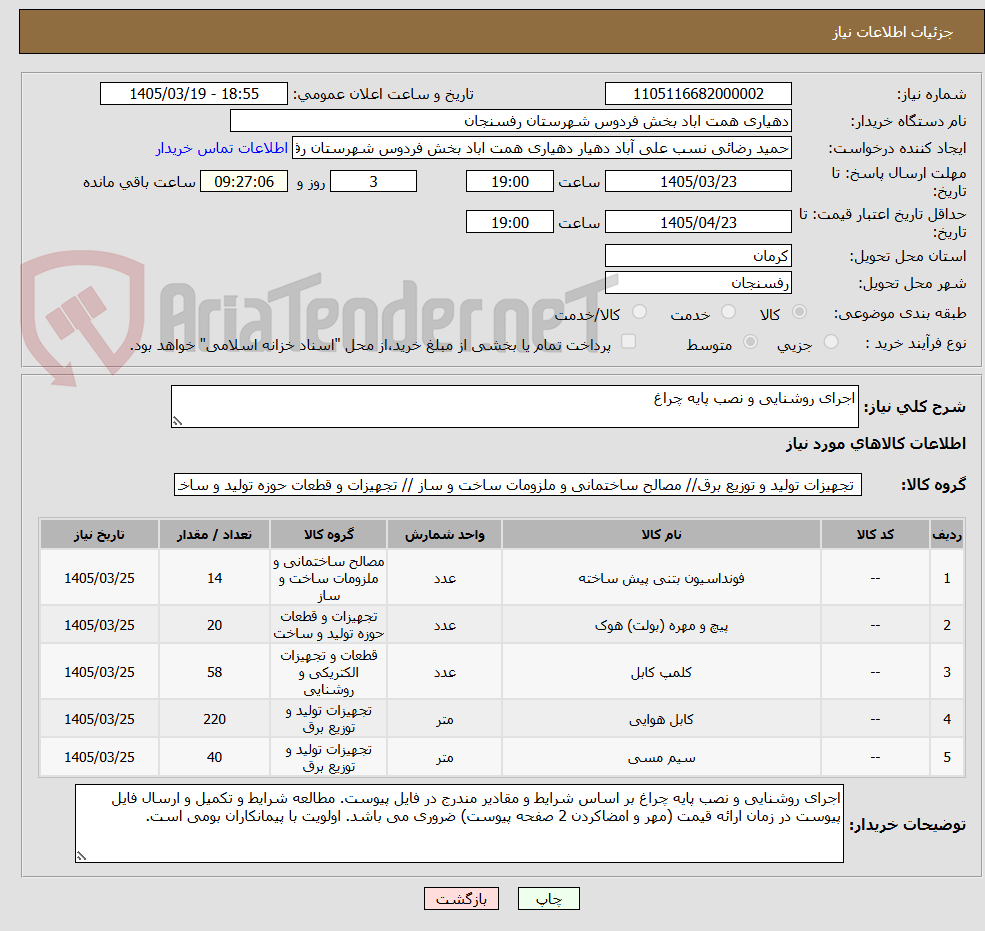Image resolution: width=985 pixels, height=931 pixels.
Task: Click the واحد شمارش column header
Action: click(444, 535)
